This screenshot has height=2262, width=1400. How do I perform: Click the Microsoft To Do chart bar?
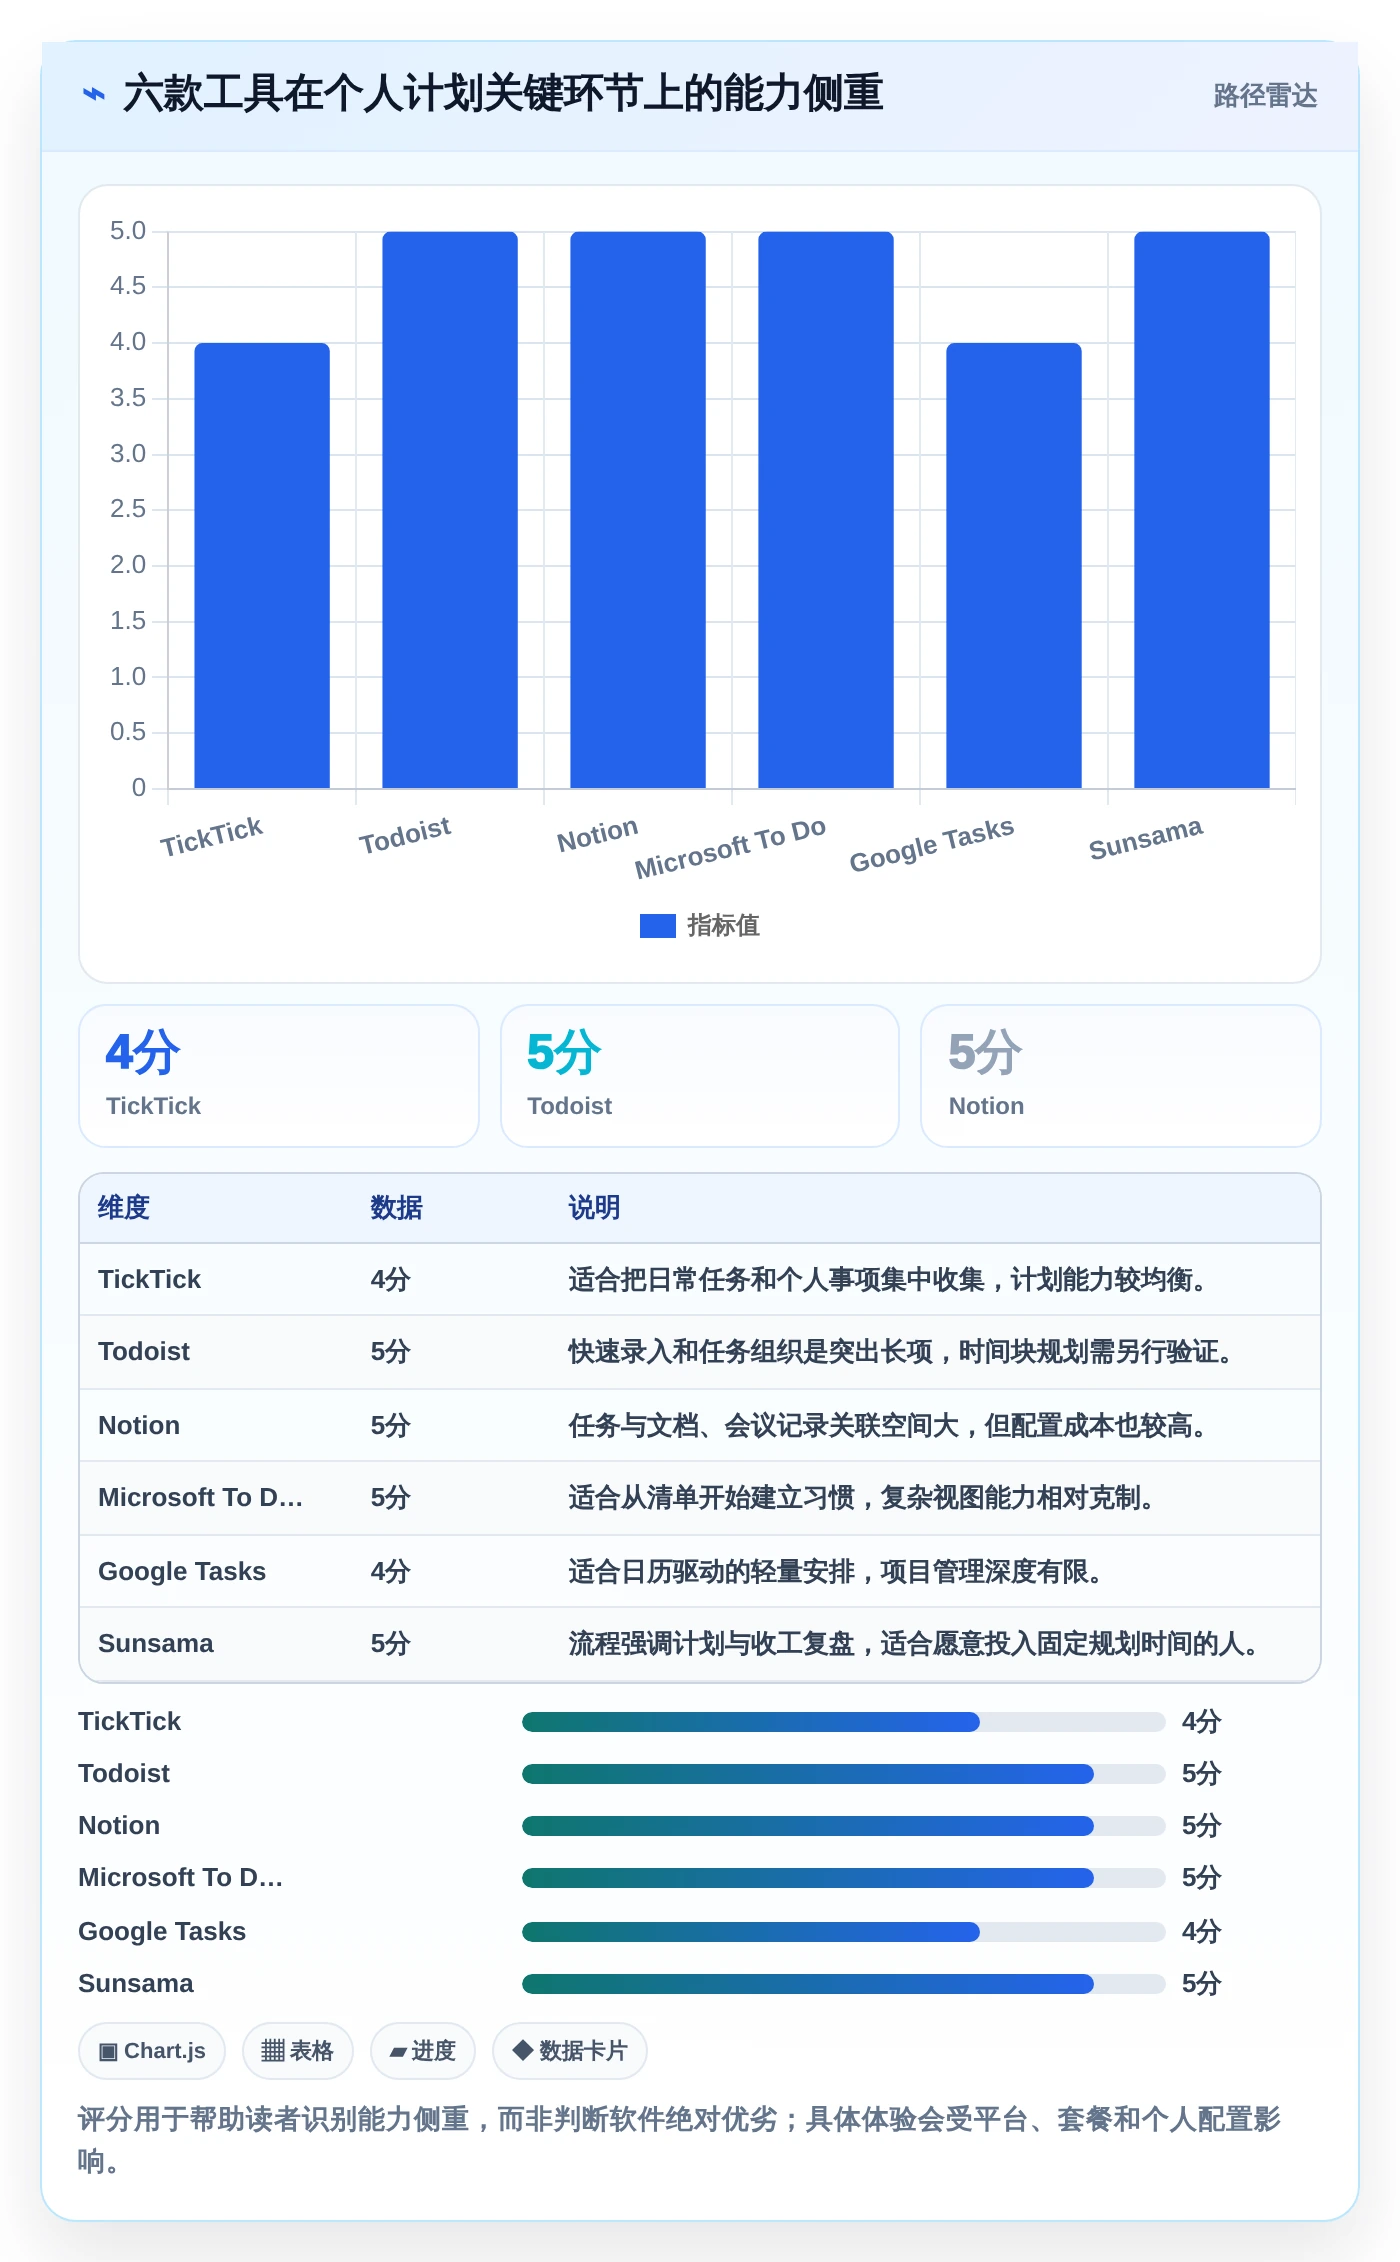826,510
